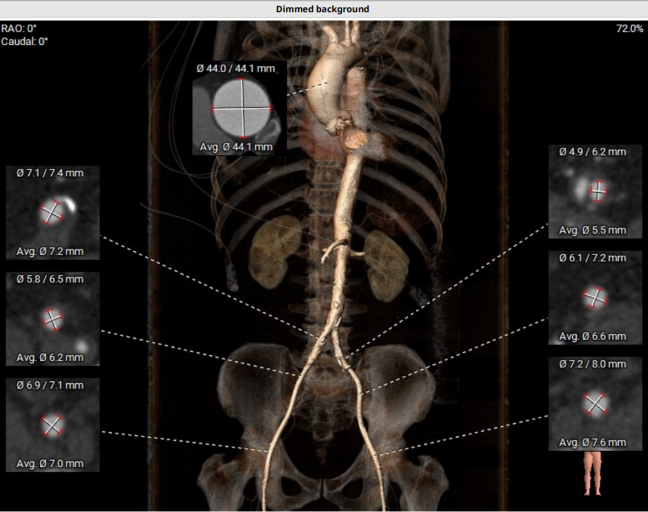Screen dimensions: 648x512
Task: Click the crosshair marker in the 4.9 / 6.2 mm view
Action: click(x=598, y=190)
